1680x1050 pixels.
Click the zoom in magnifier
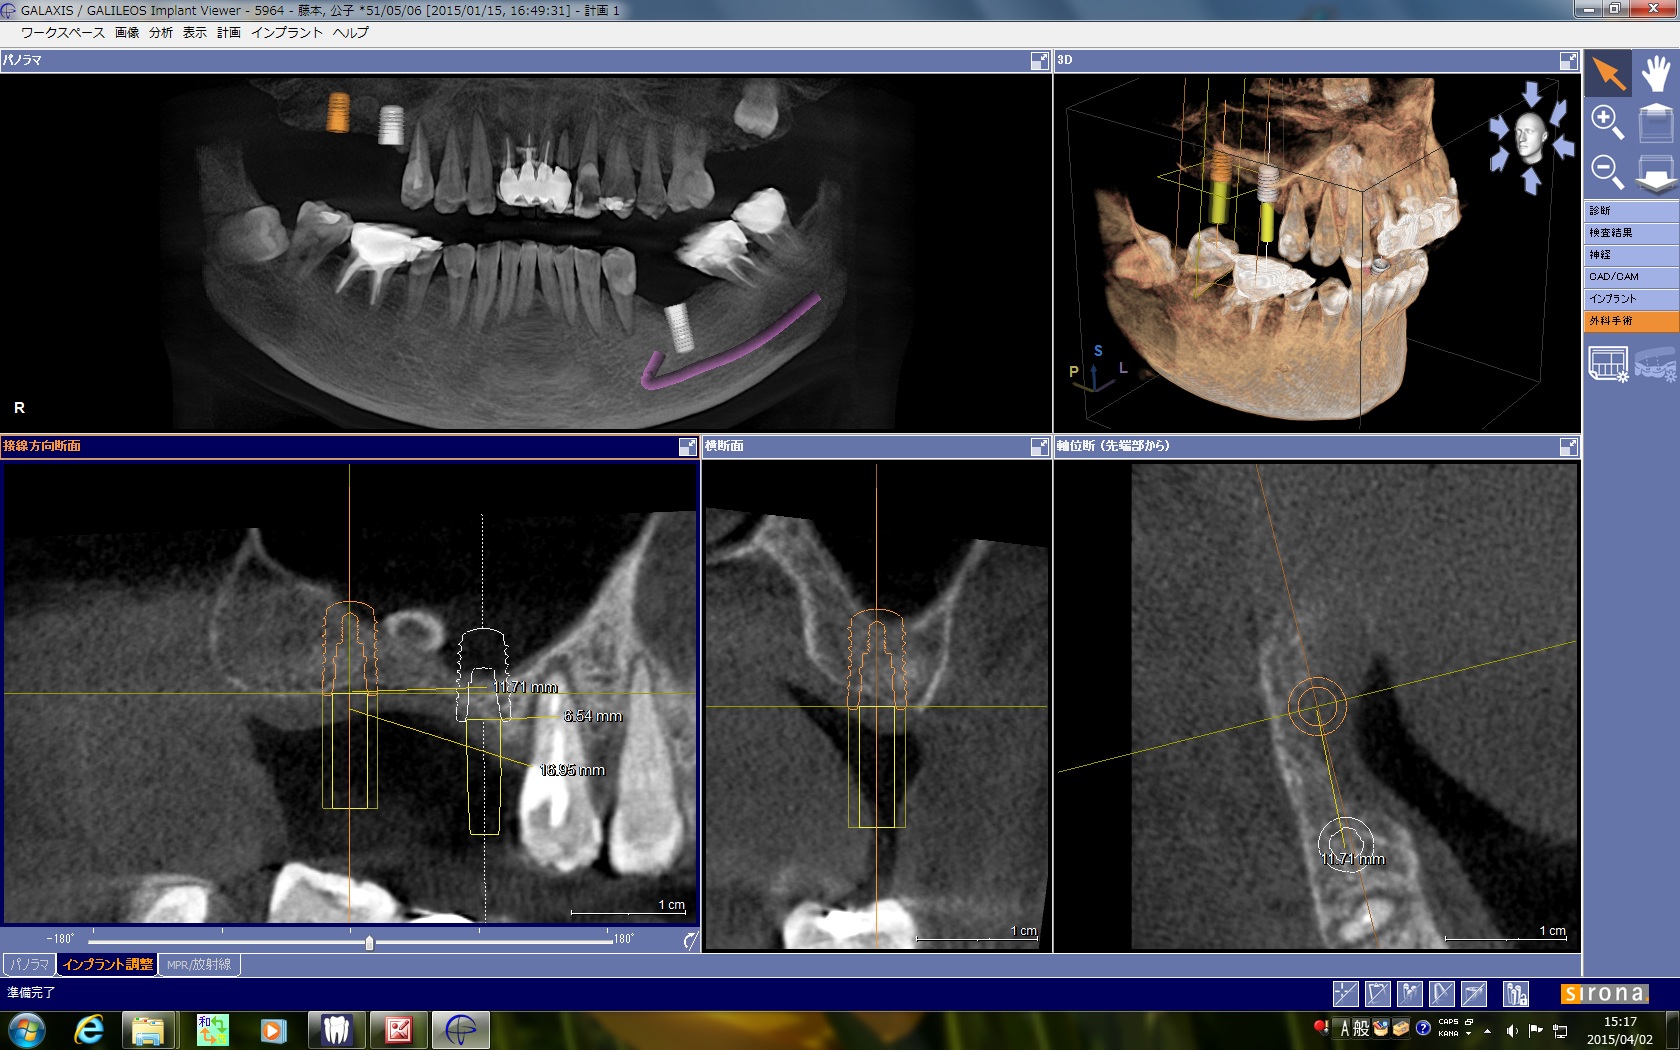(1607, 122)
